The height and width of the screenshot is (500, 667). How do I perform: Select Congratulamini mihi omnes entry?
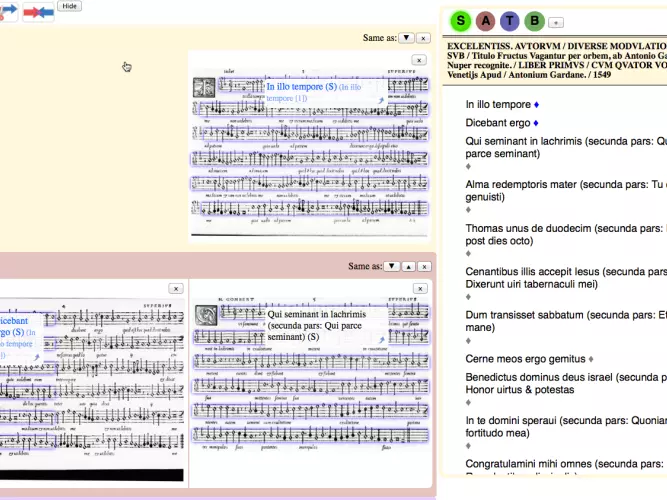tap(566, 466)
